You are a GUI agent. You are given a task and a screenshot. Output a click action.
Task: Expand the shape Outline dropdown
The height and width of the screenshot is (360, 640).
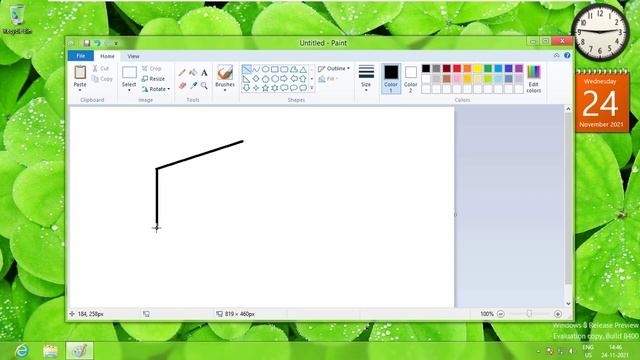pos(348,69)
